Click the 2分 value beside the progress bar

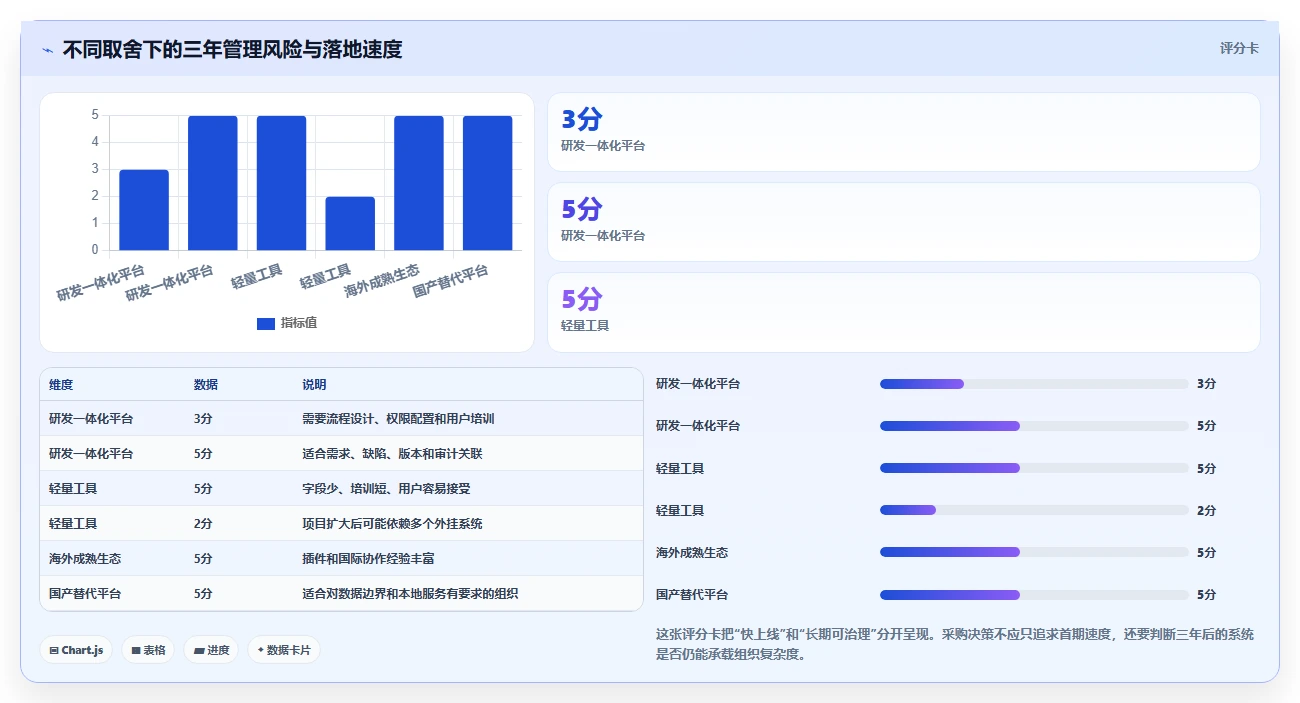pos(1206,511)
